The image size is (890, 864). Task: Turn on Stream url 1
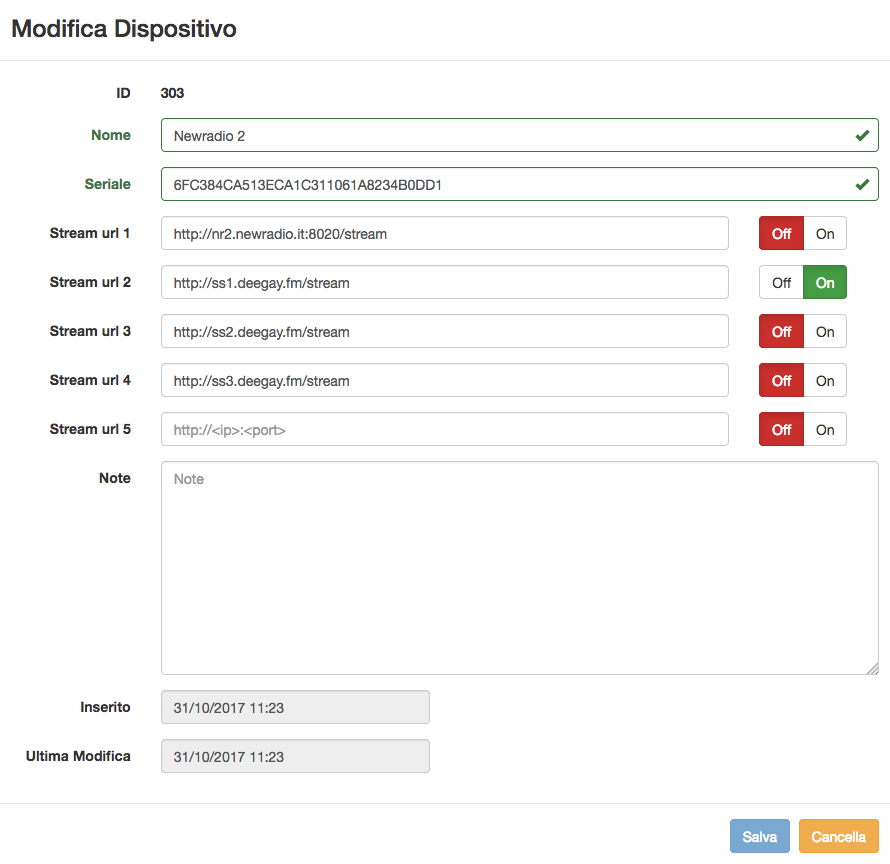825,233
